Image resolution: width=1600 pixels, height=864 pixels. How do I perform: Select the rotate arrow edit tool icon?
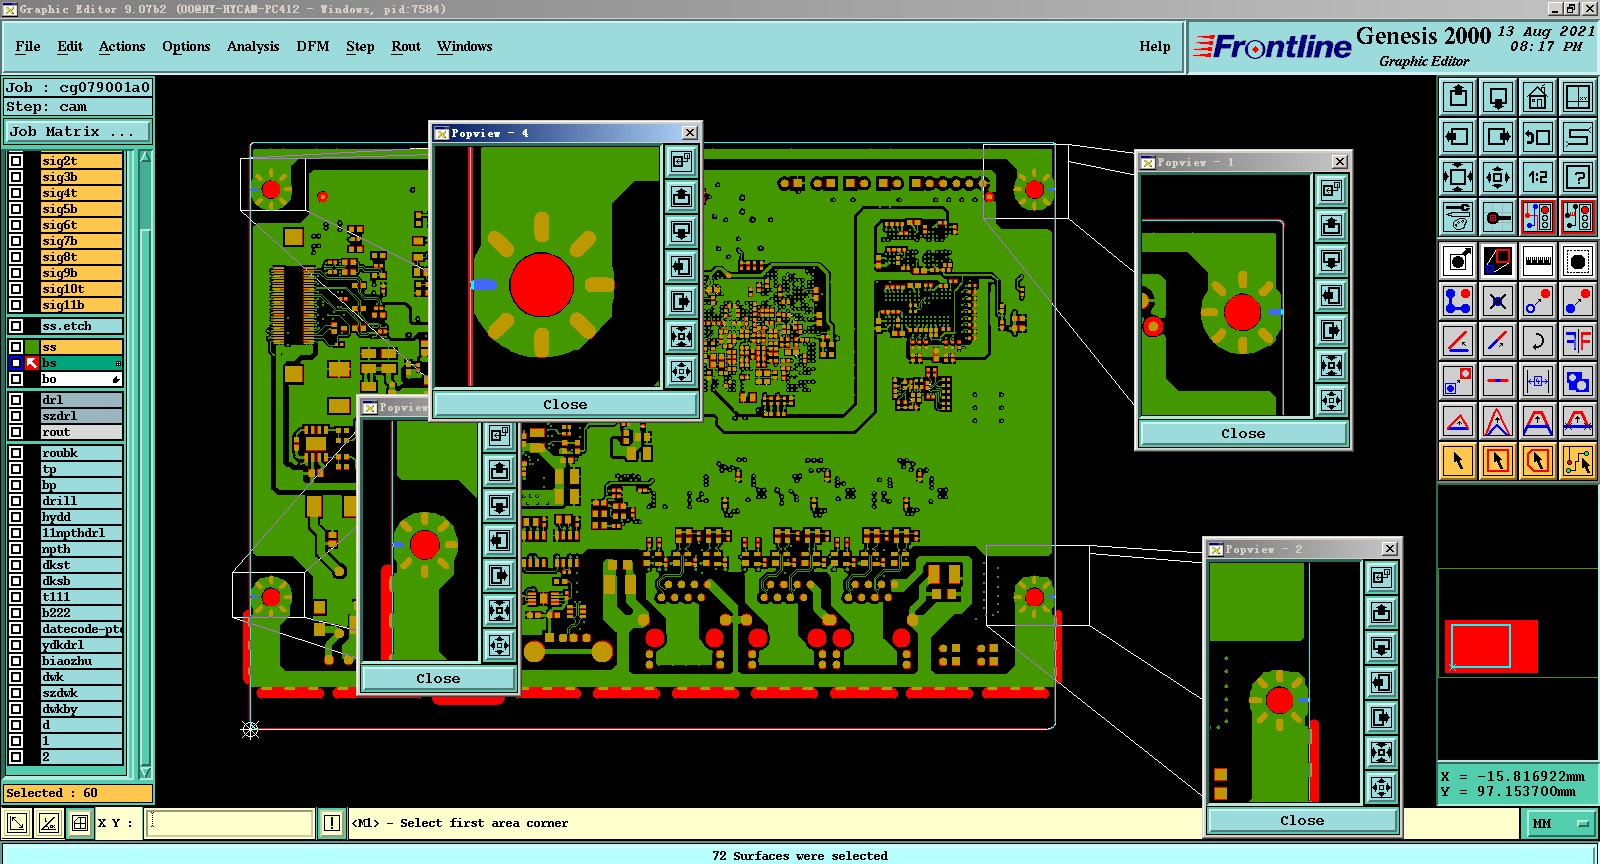1538,341
